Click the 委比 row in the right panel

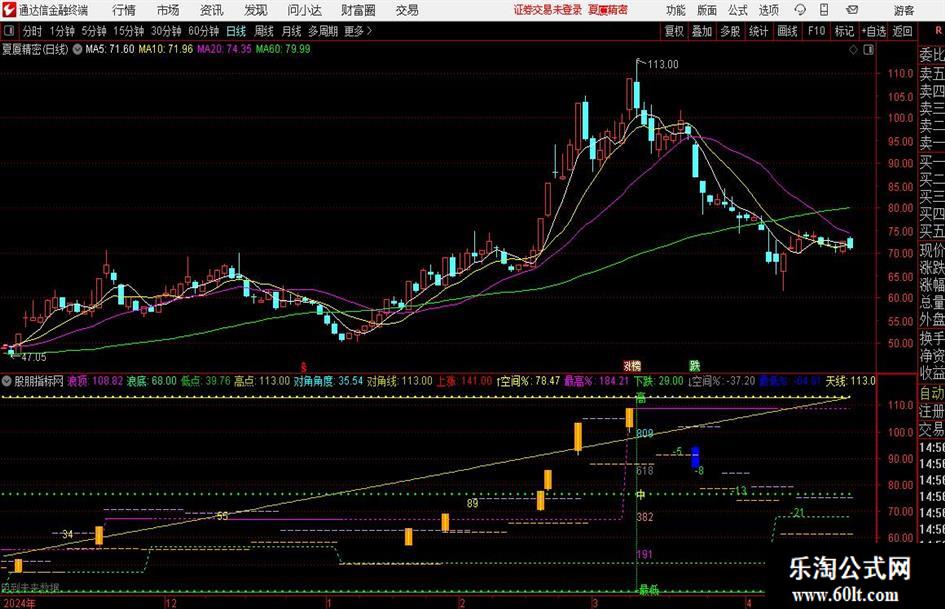pos(932,55)
